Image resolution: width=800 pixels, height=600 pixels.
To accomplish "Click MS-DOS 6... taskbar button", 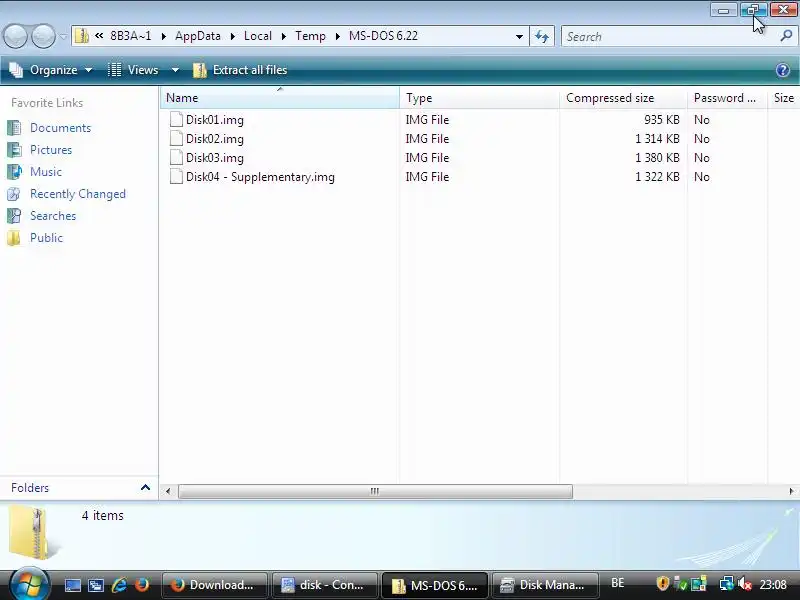I will coord(435,585).
